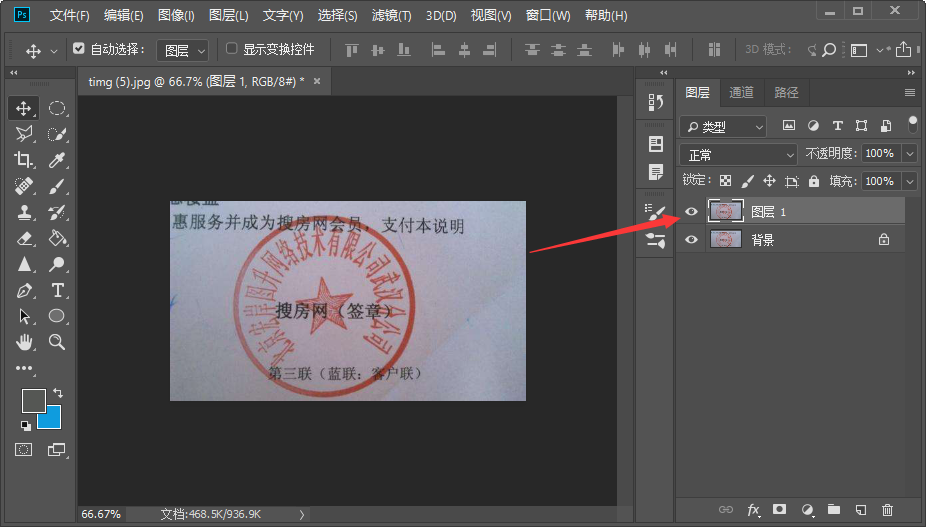Screen dimensions: 926x527
Task: Open the 正常 blend mode dropdown
Action: click(x=738, y=155)
